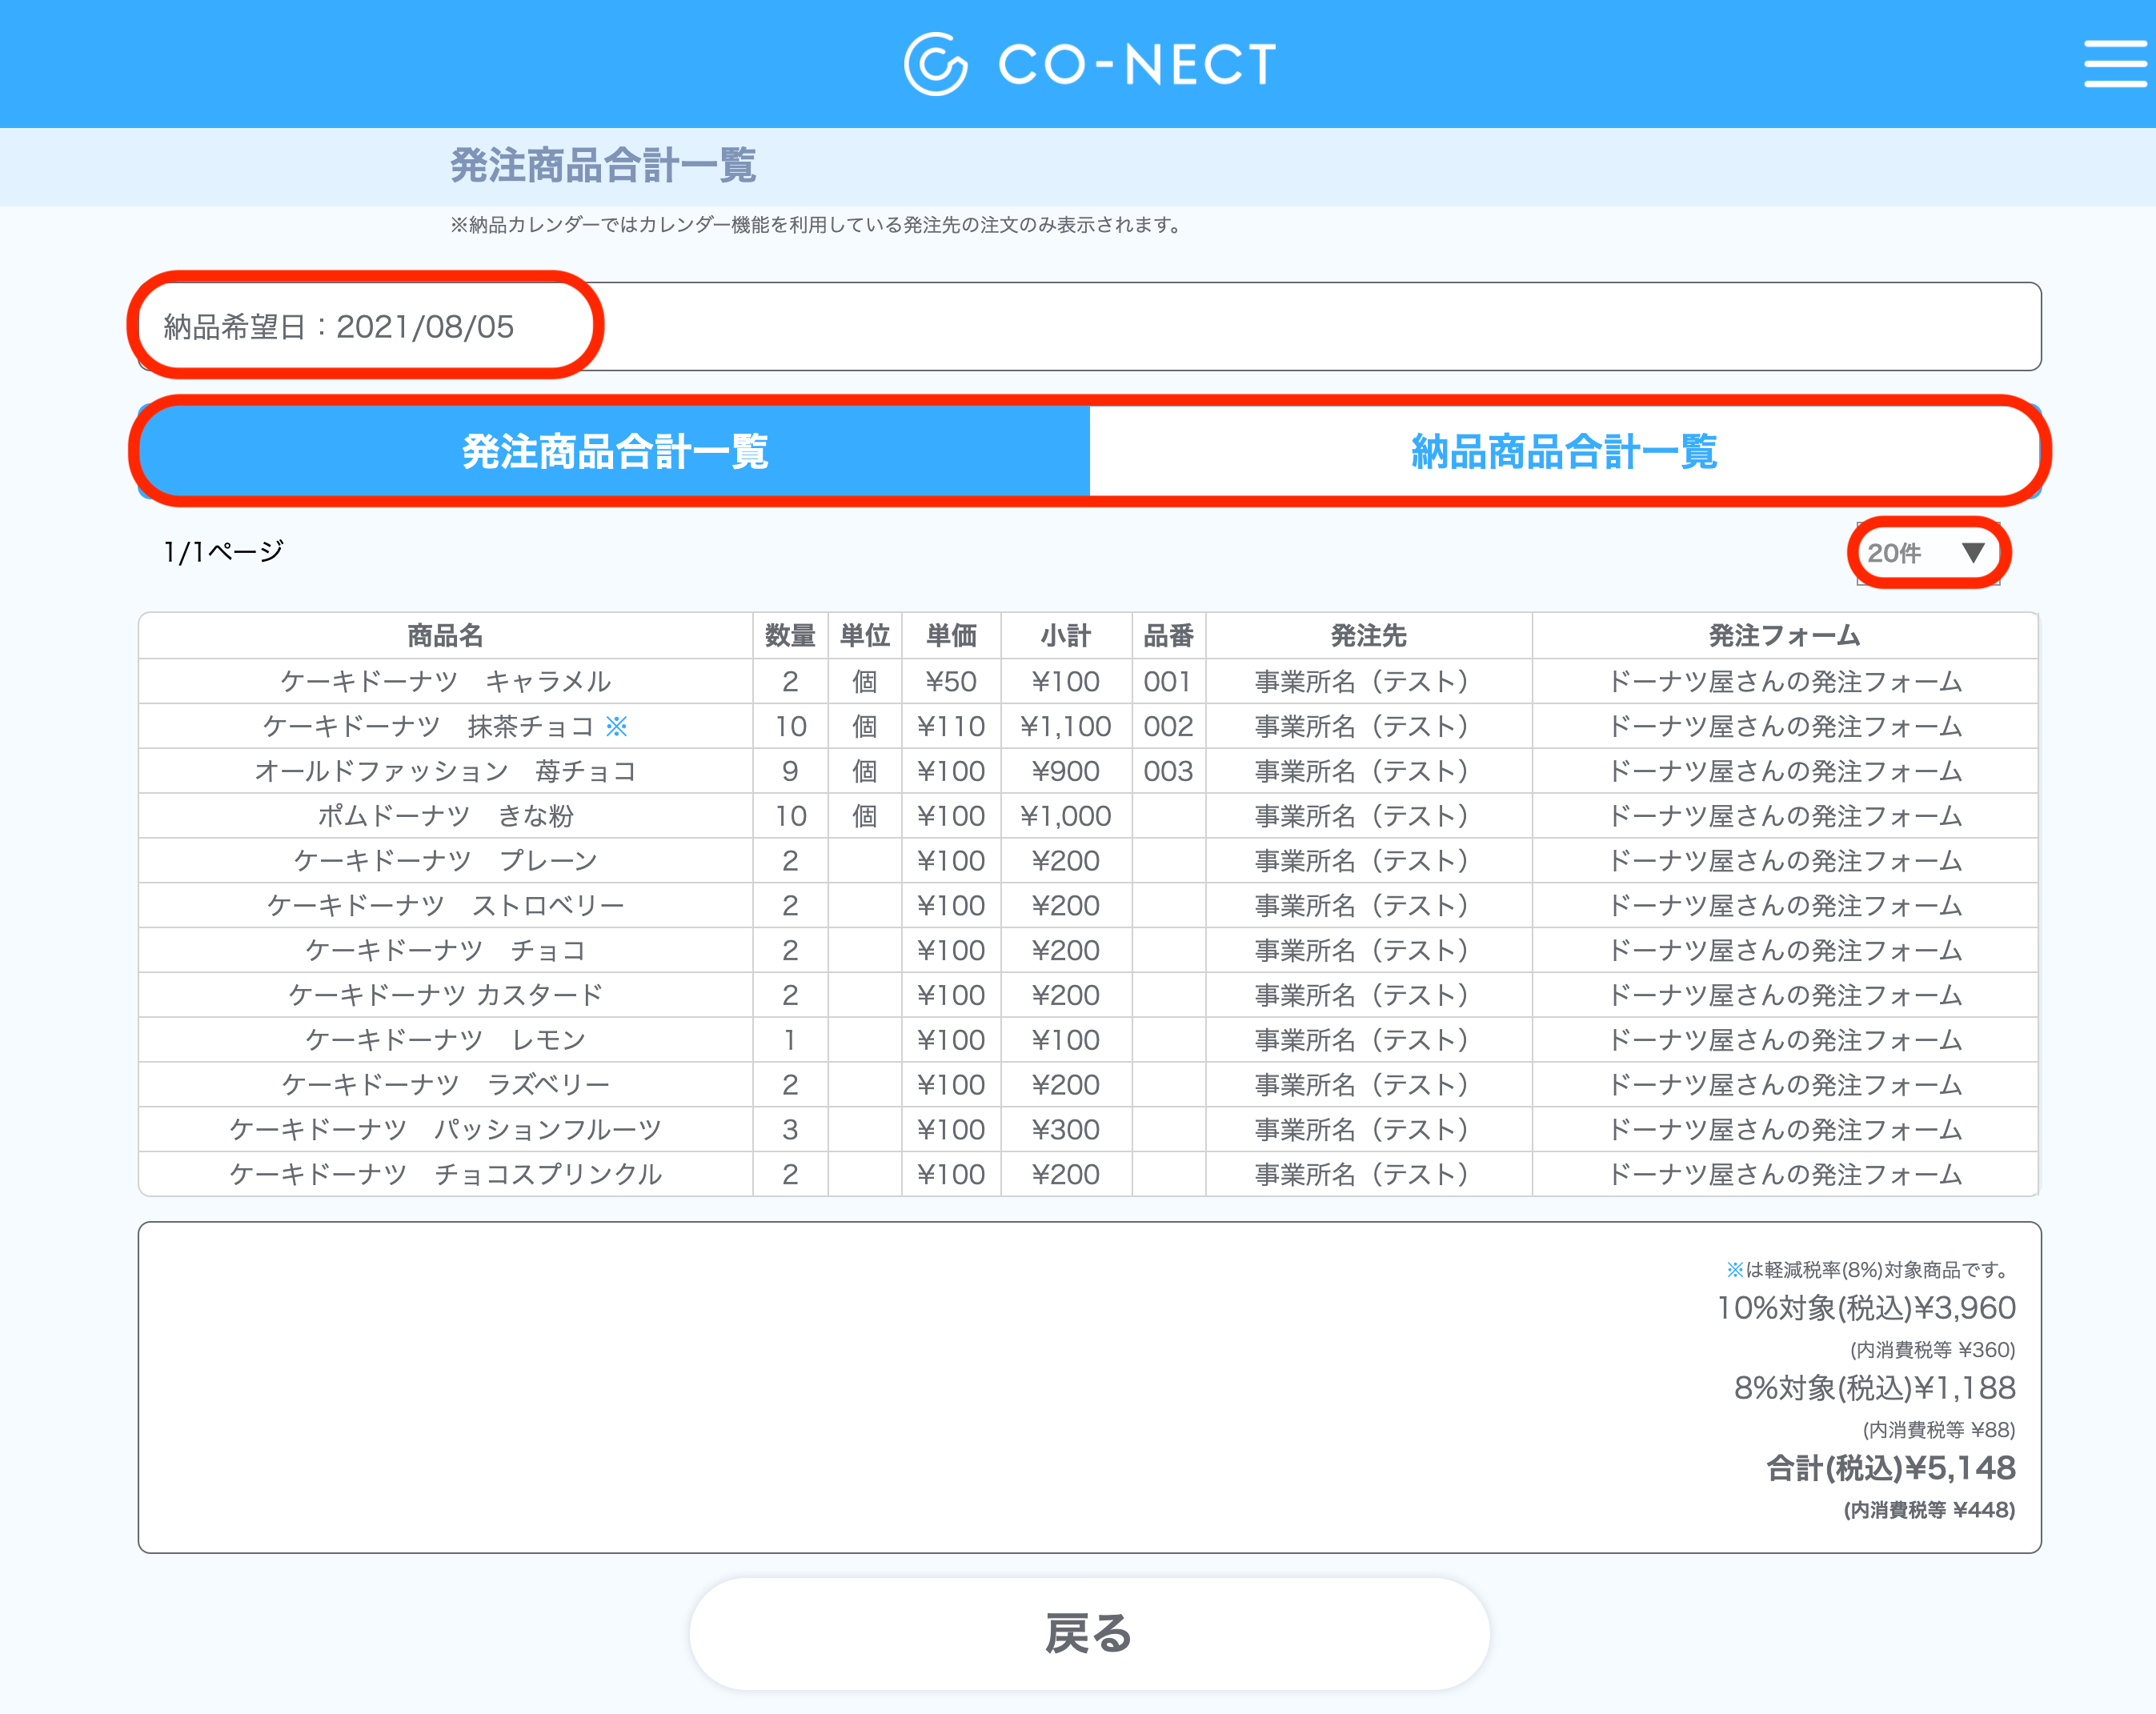Click the ¥50 unit price cell

point(951,681)
